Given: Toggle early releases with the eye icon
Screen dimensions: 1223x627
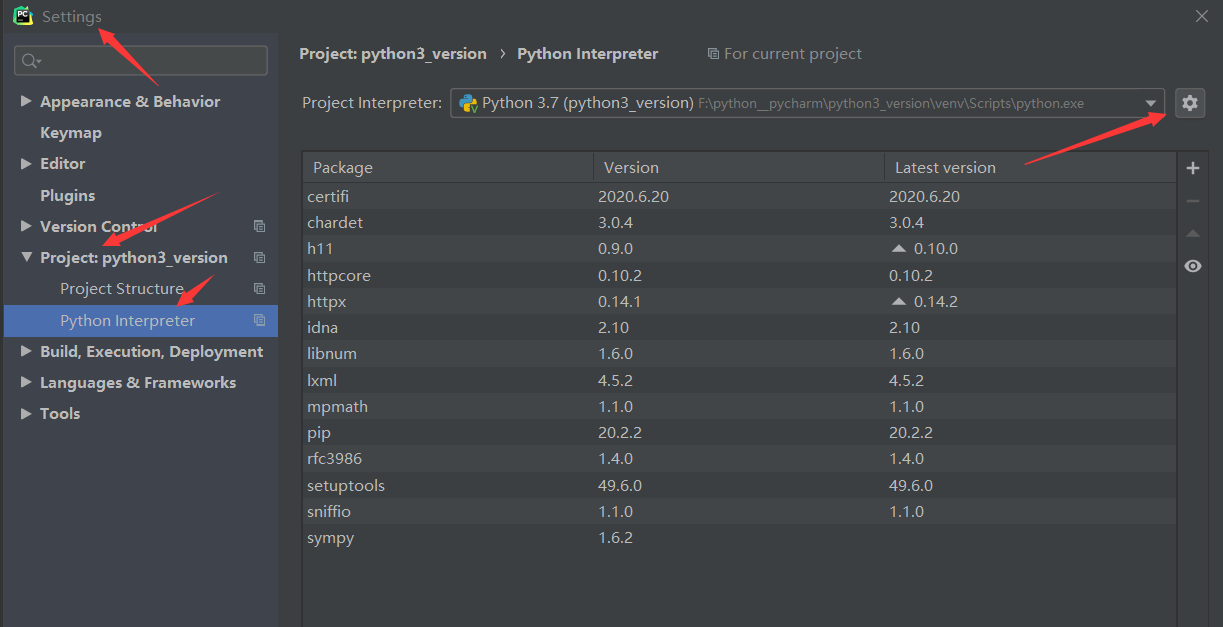Looking at the screenshot, I should pyautogui.click(x=1192, y=265).
